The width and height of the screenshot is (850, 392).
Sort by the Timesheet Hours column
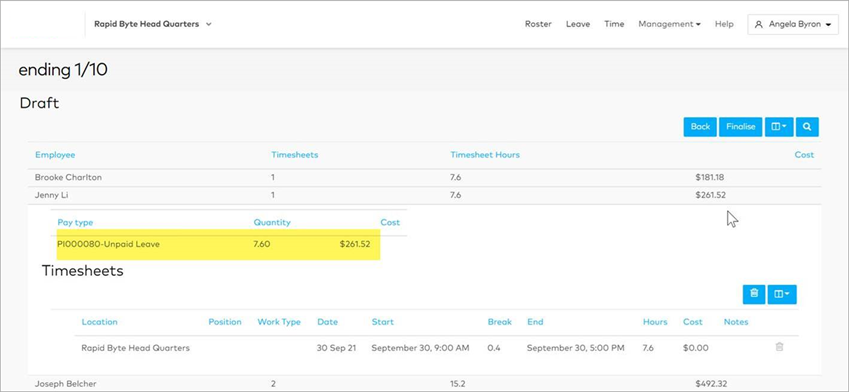click(x=485, y=155)
